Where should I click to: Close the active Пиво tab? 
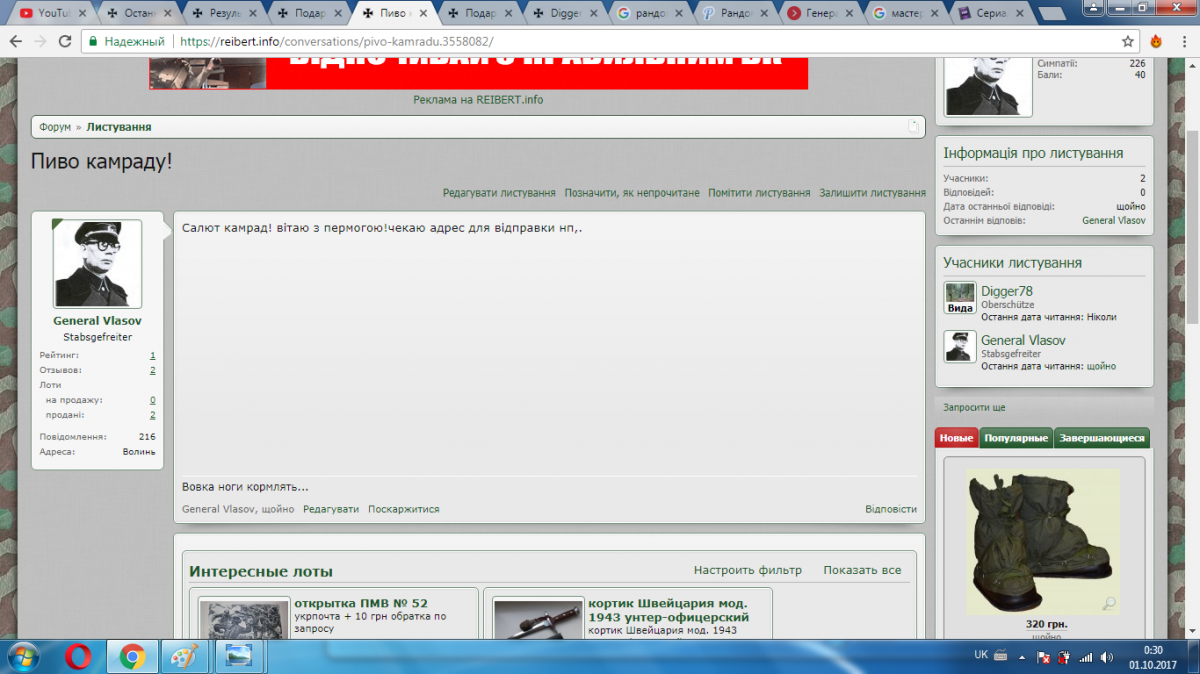pyautogui.click(x=423, y=14)
